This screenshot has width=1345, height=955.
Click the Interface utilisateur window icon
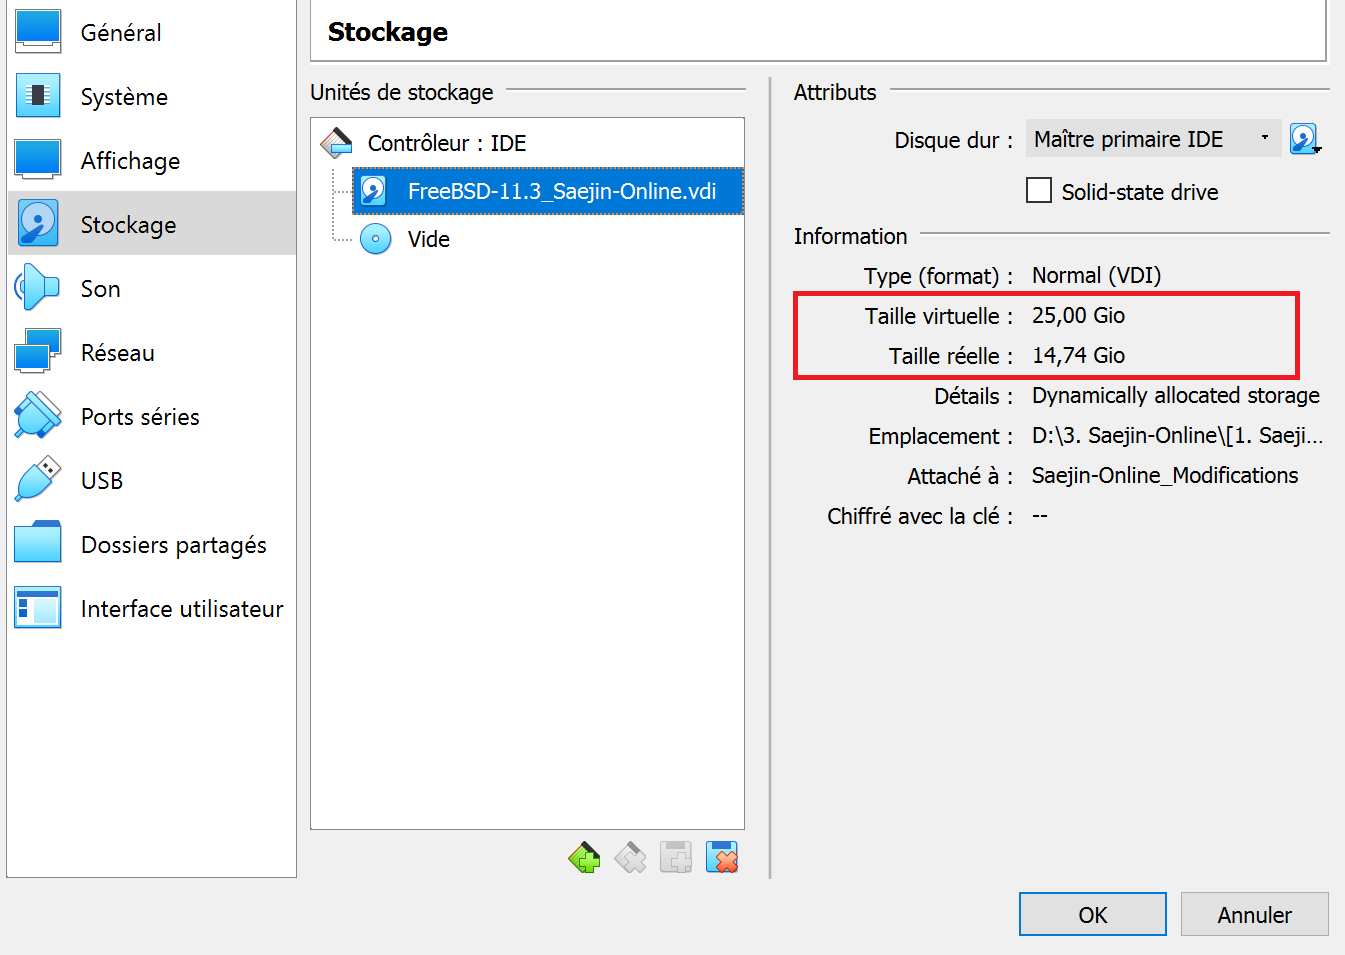pyautogui.click(x=38, y=608)
